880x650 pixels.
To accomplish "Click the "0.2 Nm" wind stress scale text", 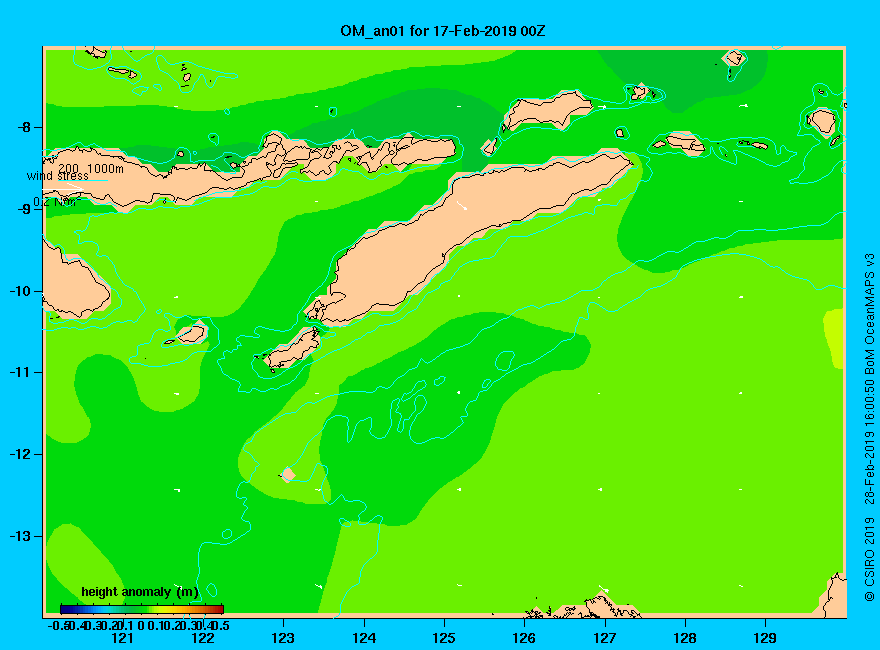I will 57,202.
